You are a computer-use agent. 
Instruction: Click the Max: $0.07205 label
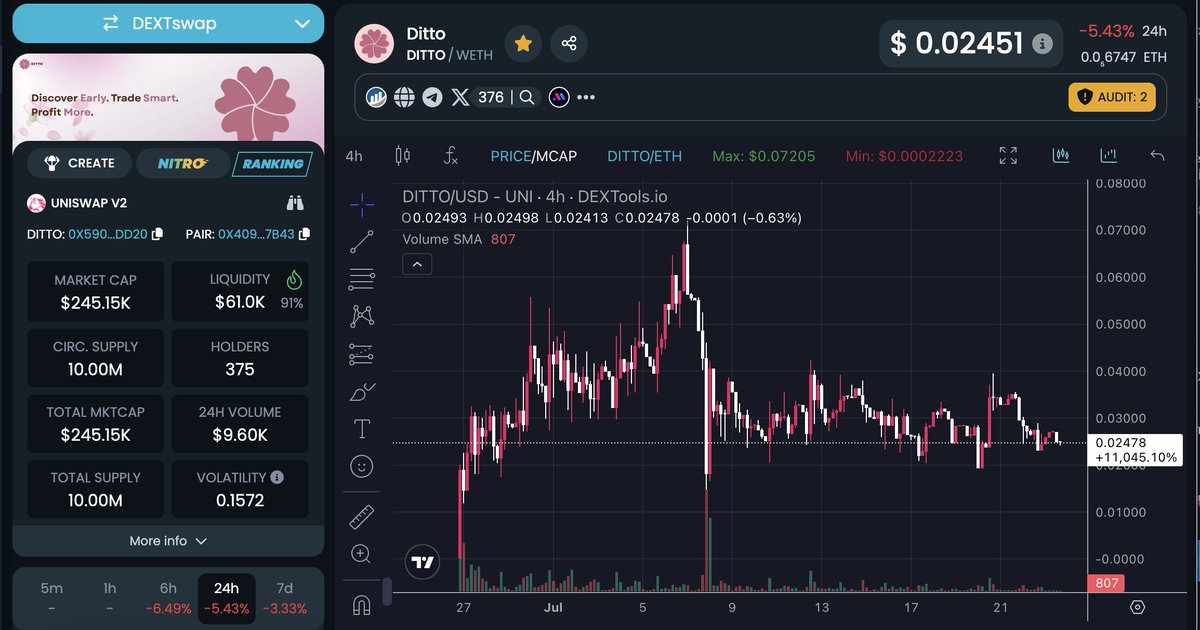pos(763,156)
